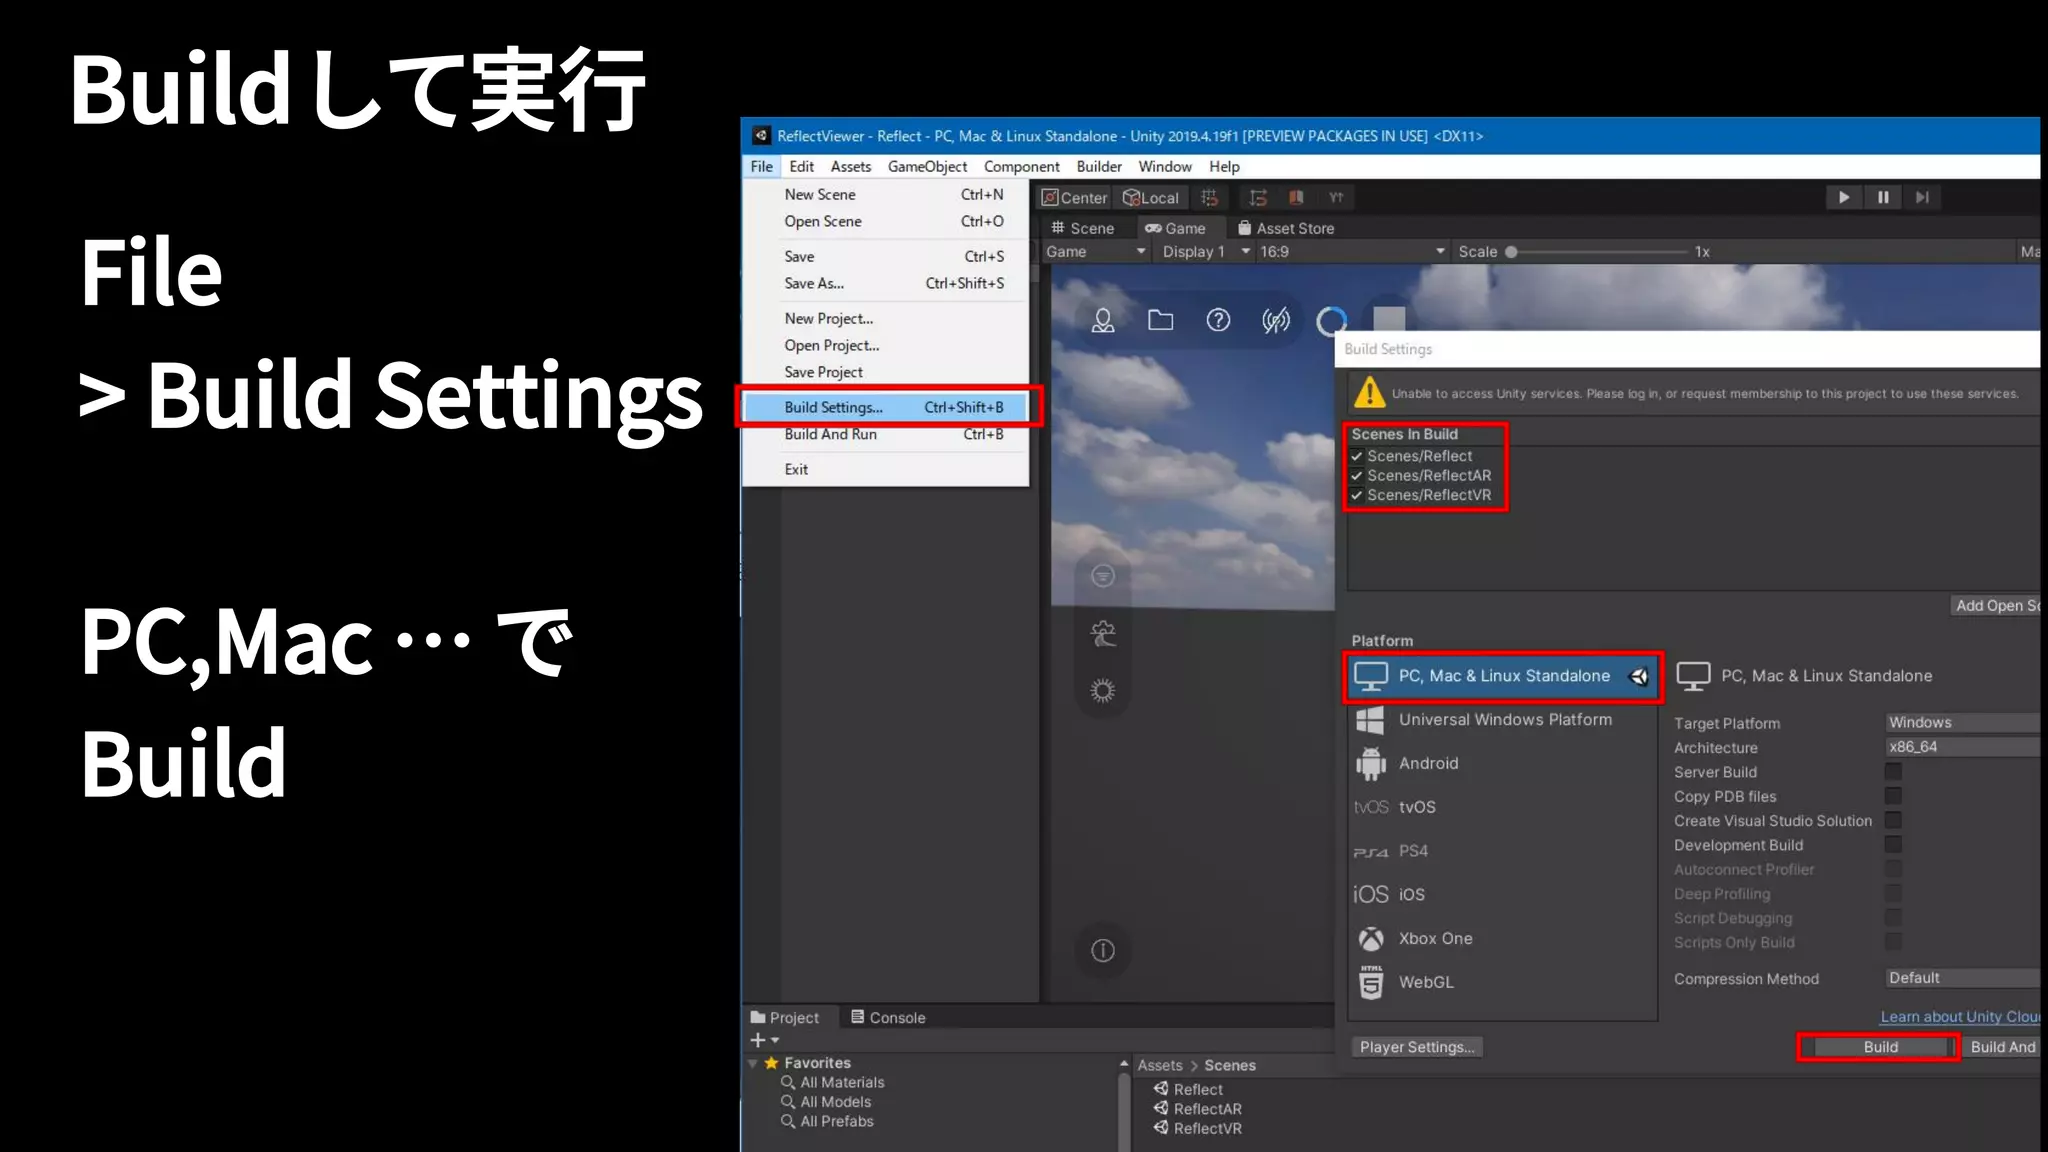This screenshot has height=1152, width=2048.
Task: Open the dropdown arrow beside the plus in Project
Action: [x=775, y=1041]
